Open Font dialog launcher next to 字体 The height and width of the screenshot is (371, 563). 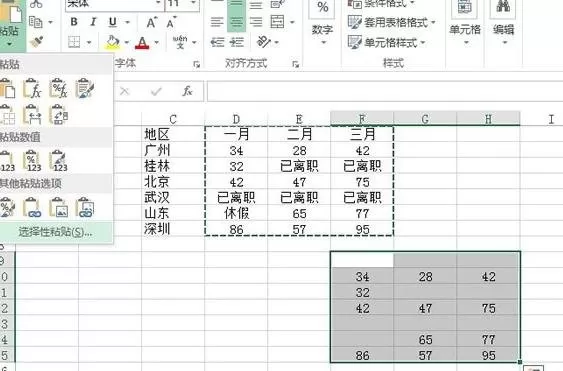click(x=196, y=64)
